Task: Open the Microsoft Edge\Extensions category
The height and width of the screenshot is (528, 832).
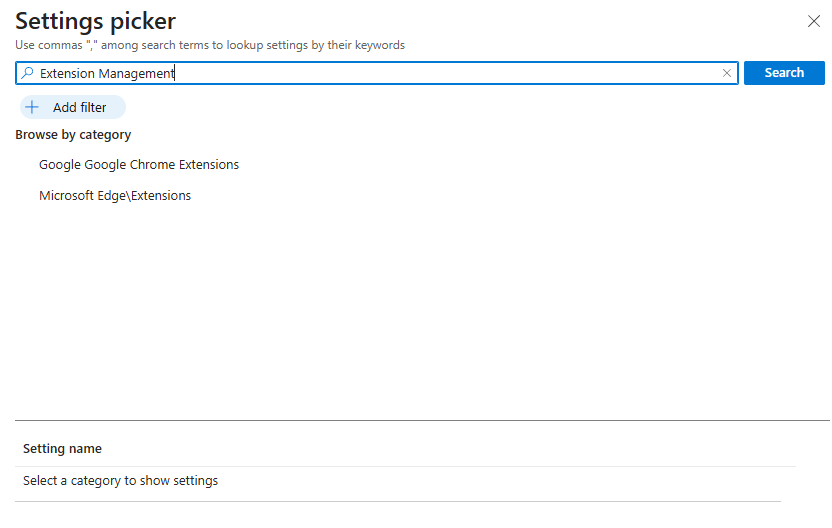Action: pyautogui.click(x=115, y=195)
